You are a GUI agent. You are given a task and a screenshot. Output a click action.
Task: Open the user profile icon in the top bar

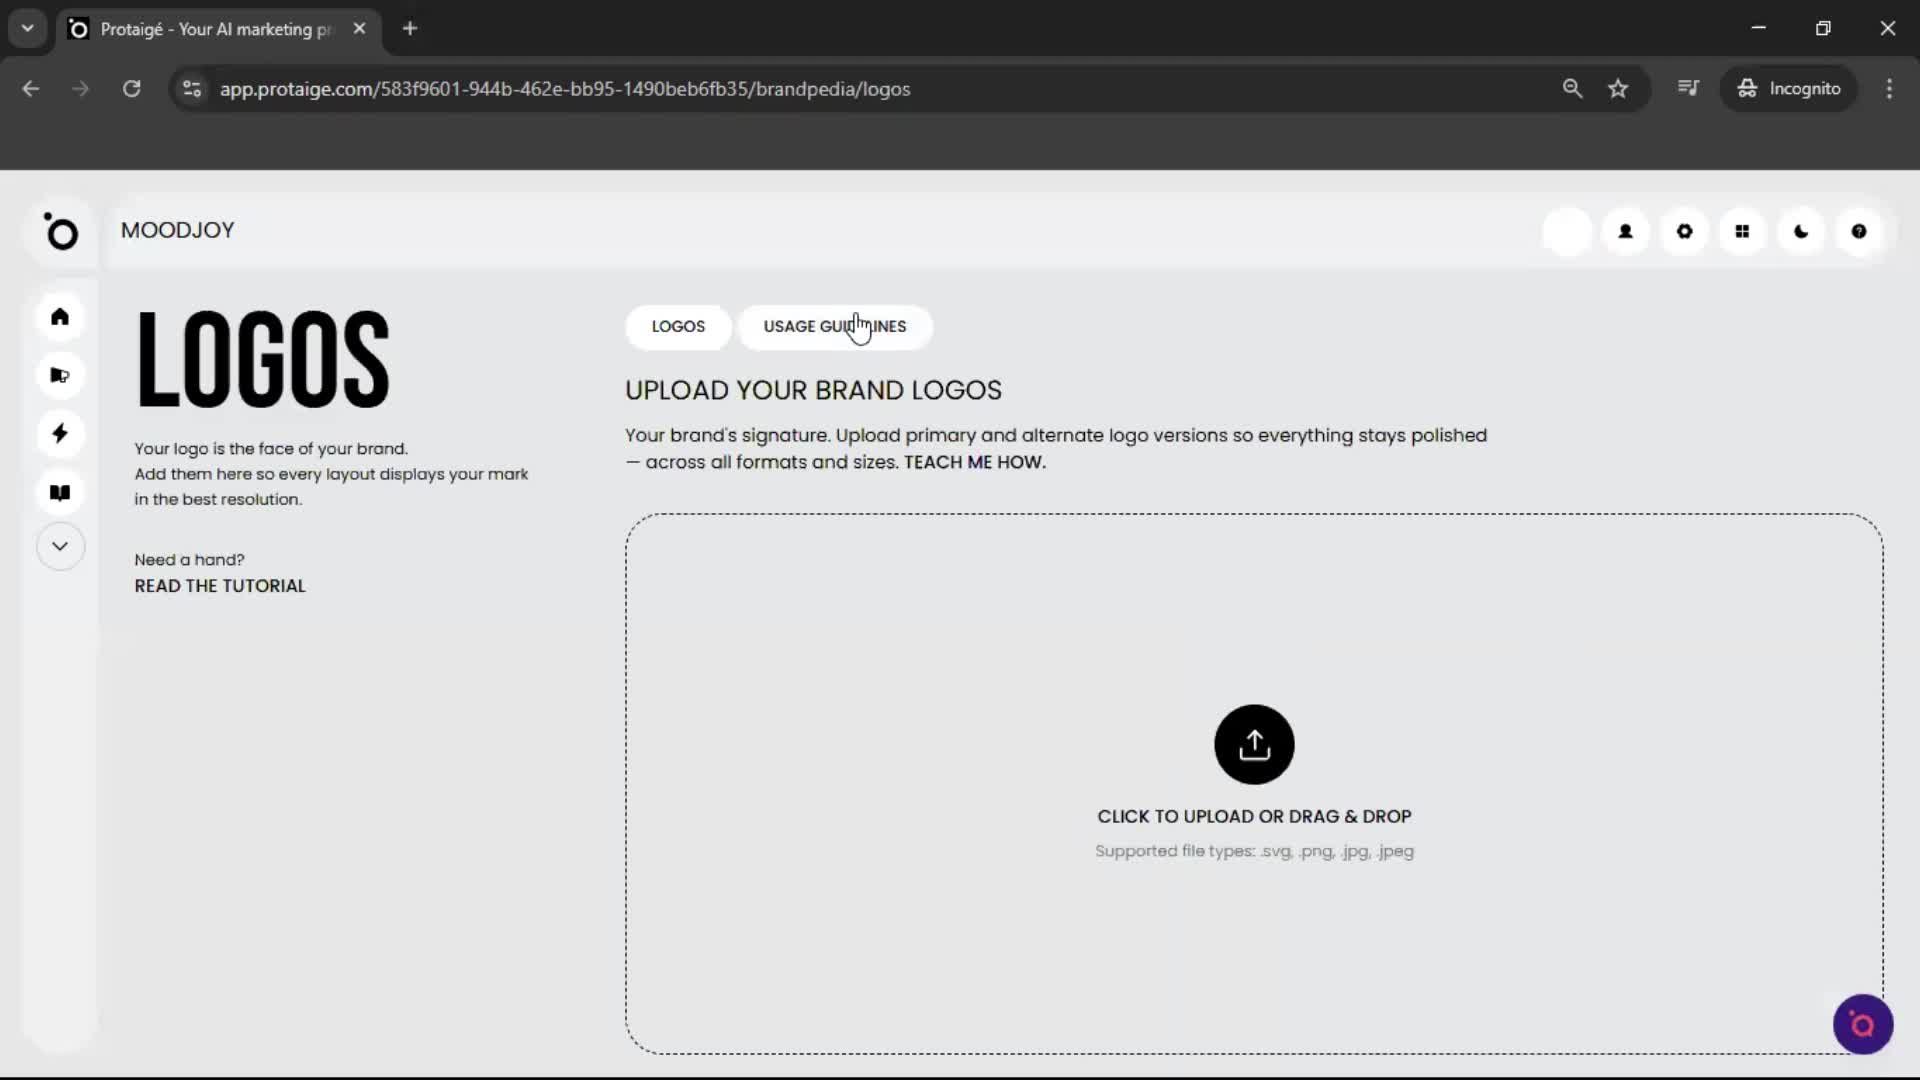1625,231
